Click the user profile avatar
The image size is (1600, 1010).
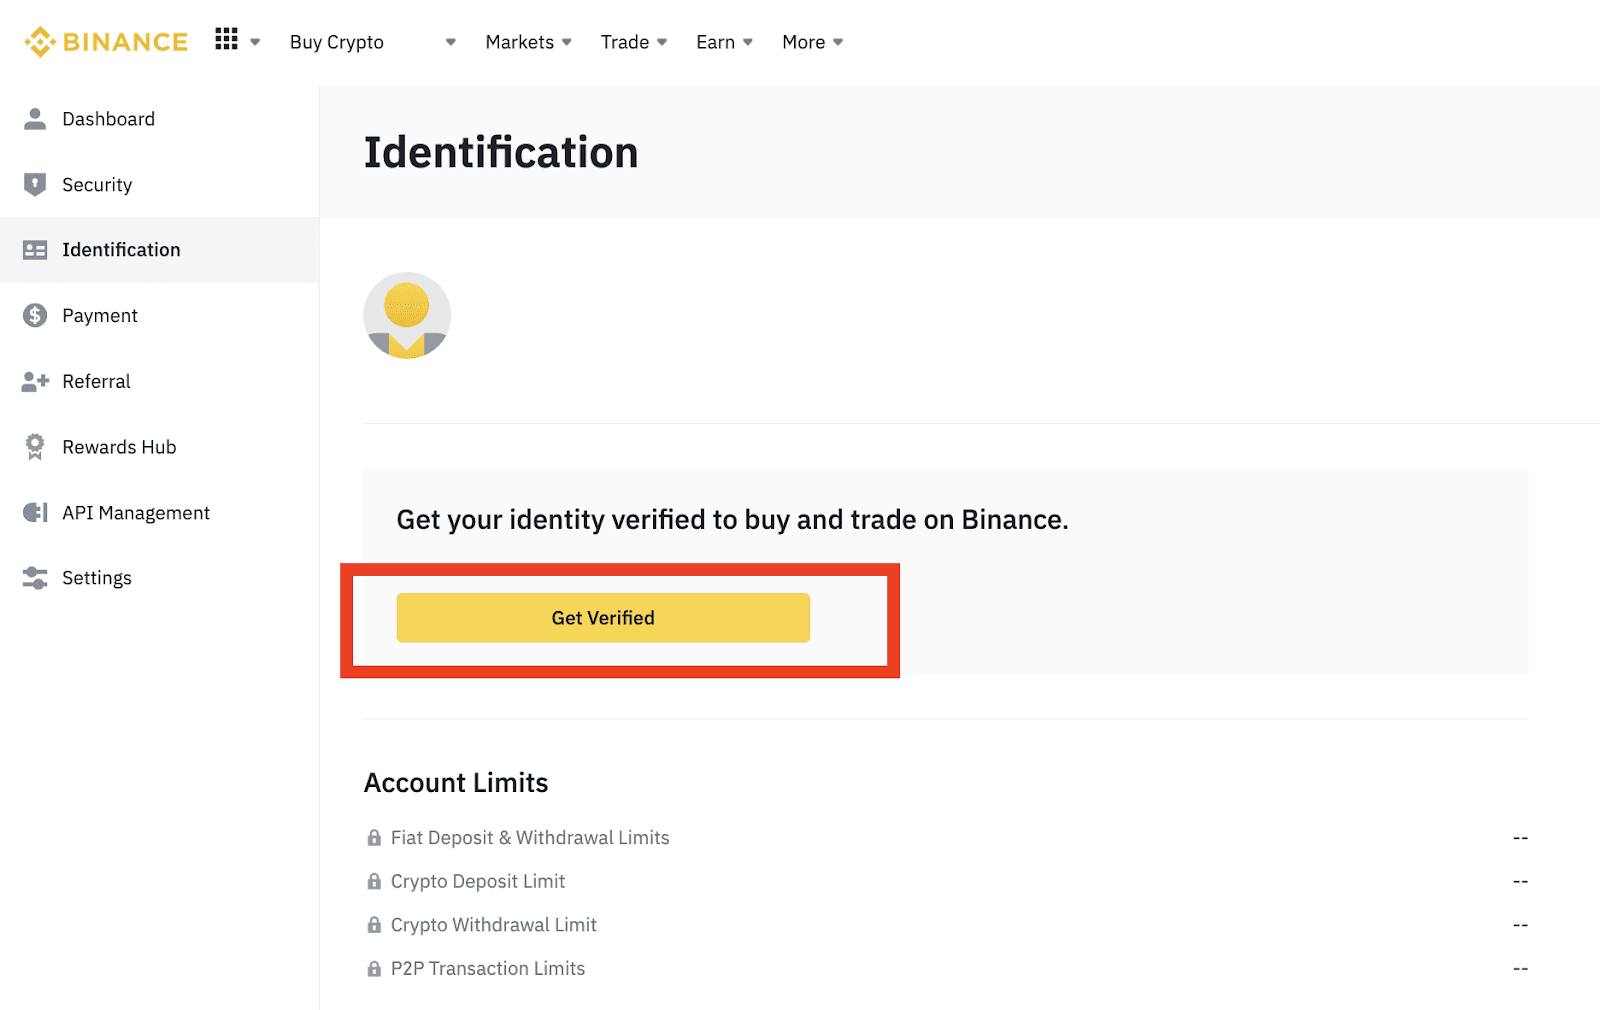[407, 316]
